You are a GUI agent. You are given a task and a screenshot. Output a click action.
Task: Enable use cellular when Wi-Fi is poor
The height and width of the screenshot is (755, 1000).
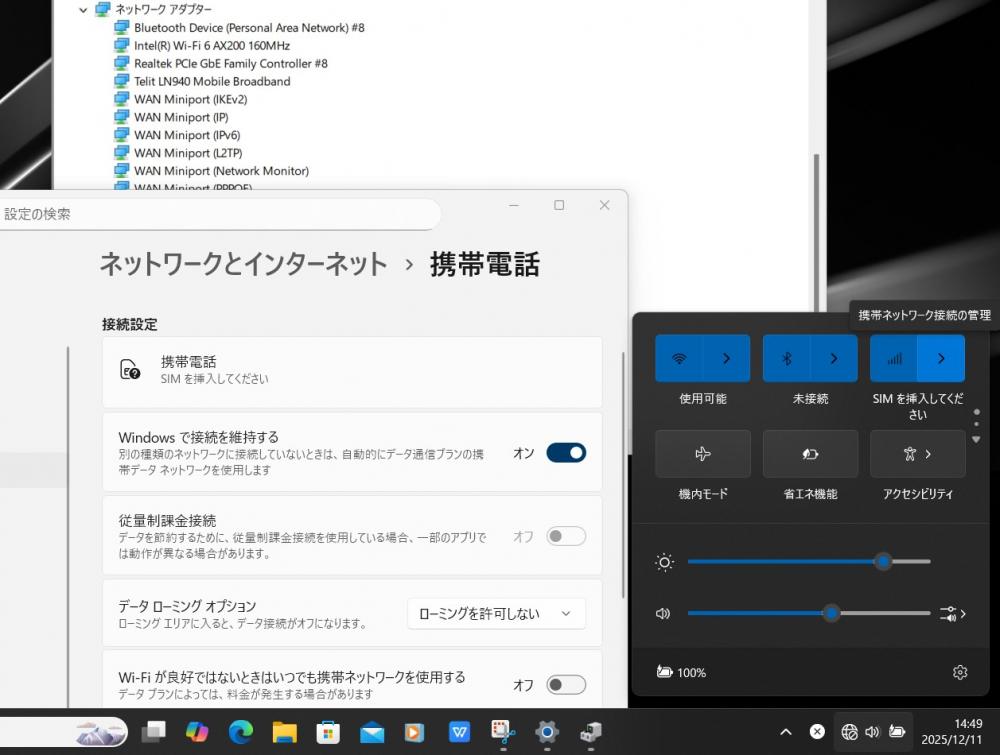pyautogui.click(x=565, y=685)
